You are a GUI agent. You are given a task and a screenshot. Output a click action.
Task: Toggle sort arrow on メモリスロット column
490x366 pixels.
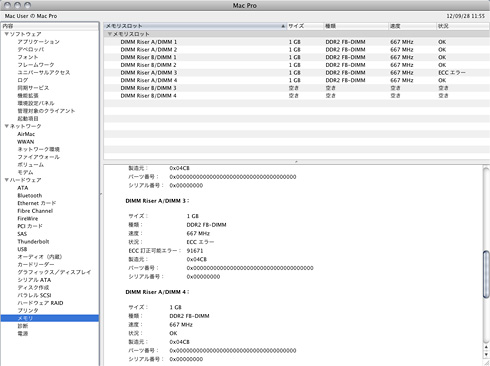point(283,26)
